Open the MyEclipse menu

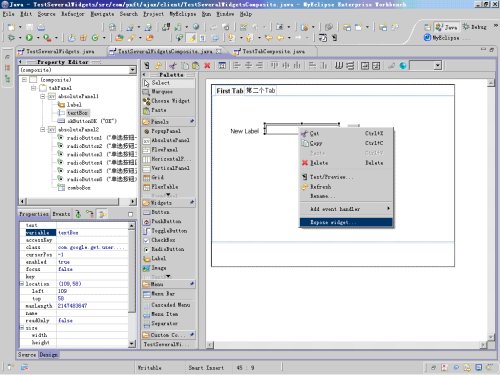pos(182,14)
